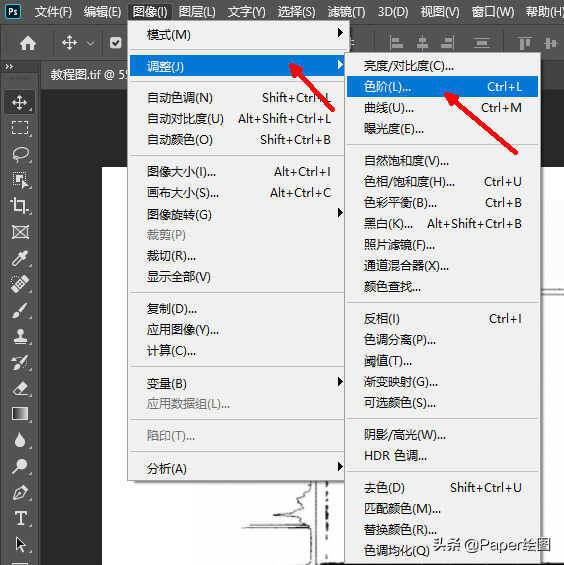Select the Object Selection tool

coord(20,180)
